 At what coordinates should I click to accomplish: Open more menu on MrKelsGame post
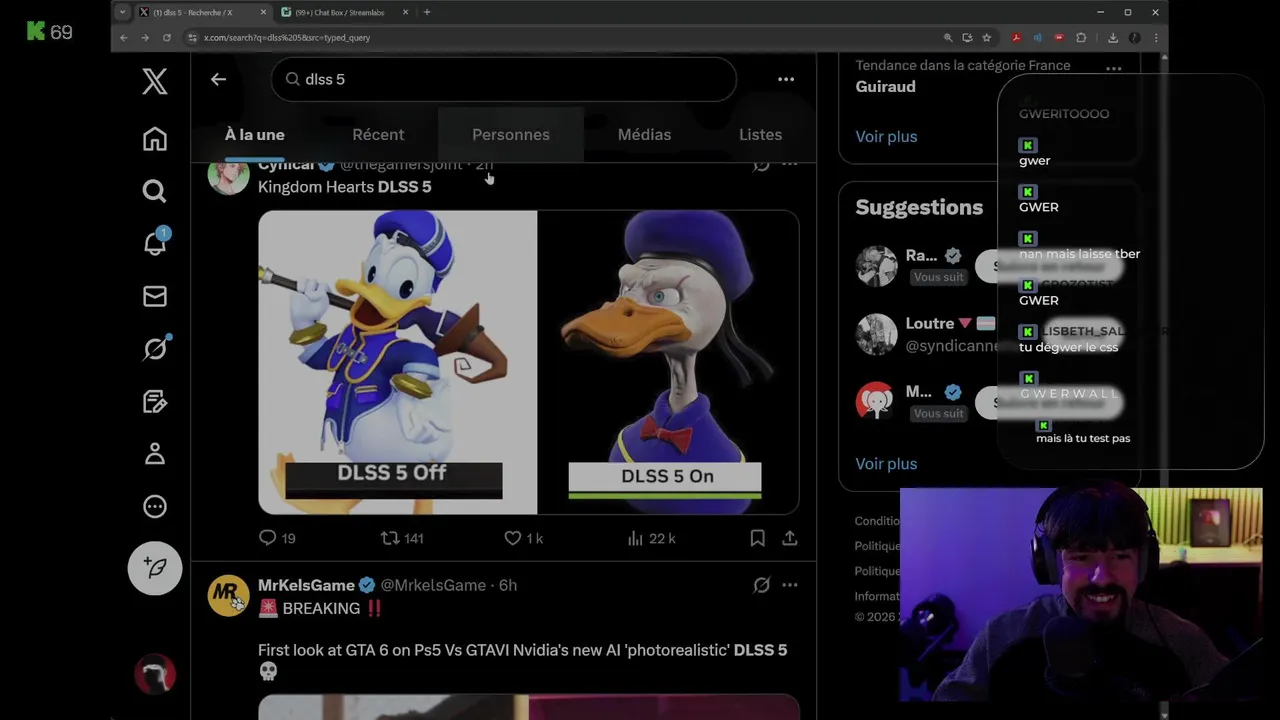coord(789,585)
